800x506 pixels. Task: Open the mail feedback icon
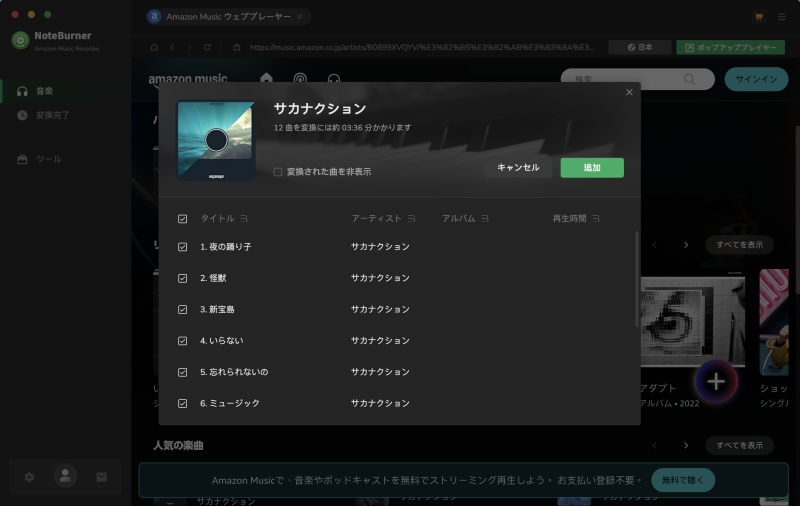102,477
